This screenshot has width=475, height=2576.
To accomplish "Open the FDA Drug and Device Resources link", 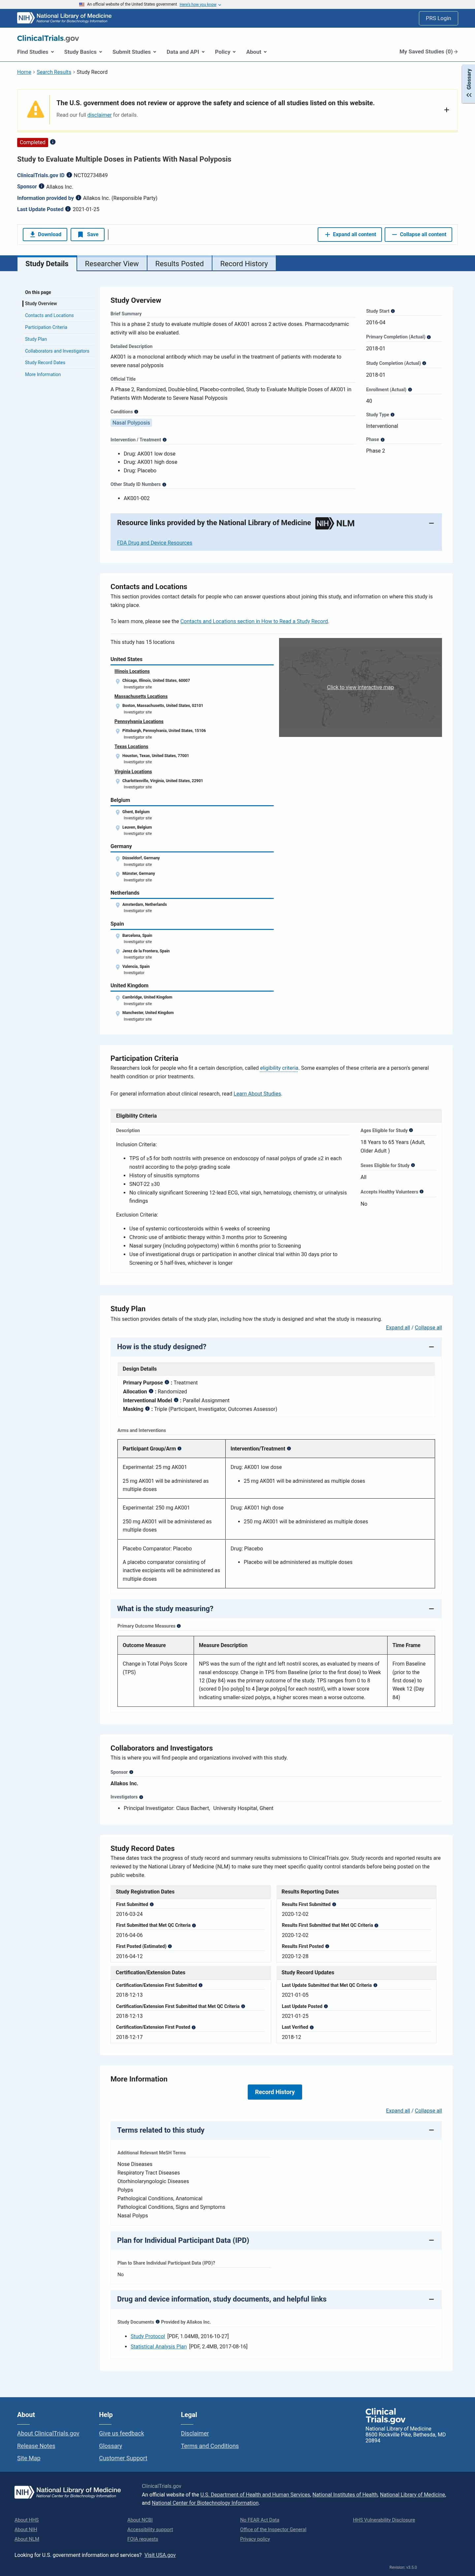I will 154,543.
